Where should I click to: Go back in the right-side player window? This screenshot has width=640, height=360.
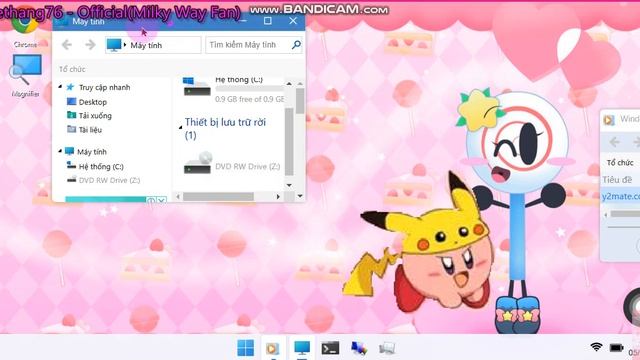pyautogui.click(x=614, y=142)
